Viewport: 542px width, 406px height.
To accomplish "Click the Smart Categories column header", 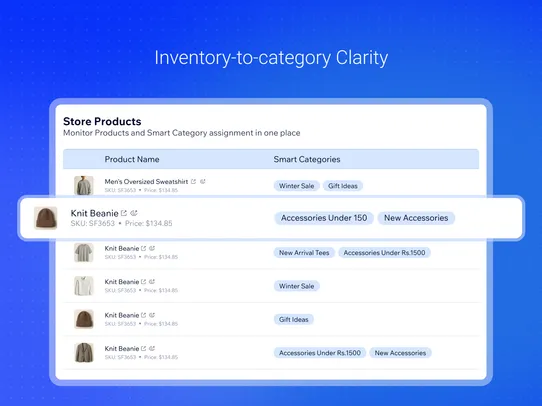I will pyautogui.click(x=307, y=159).
